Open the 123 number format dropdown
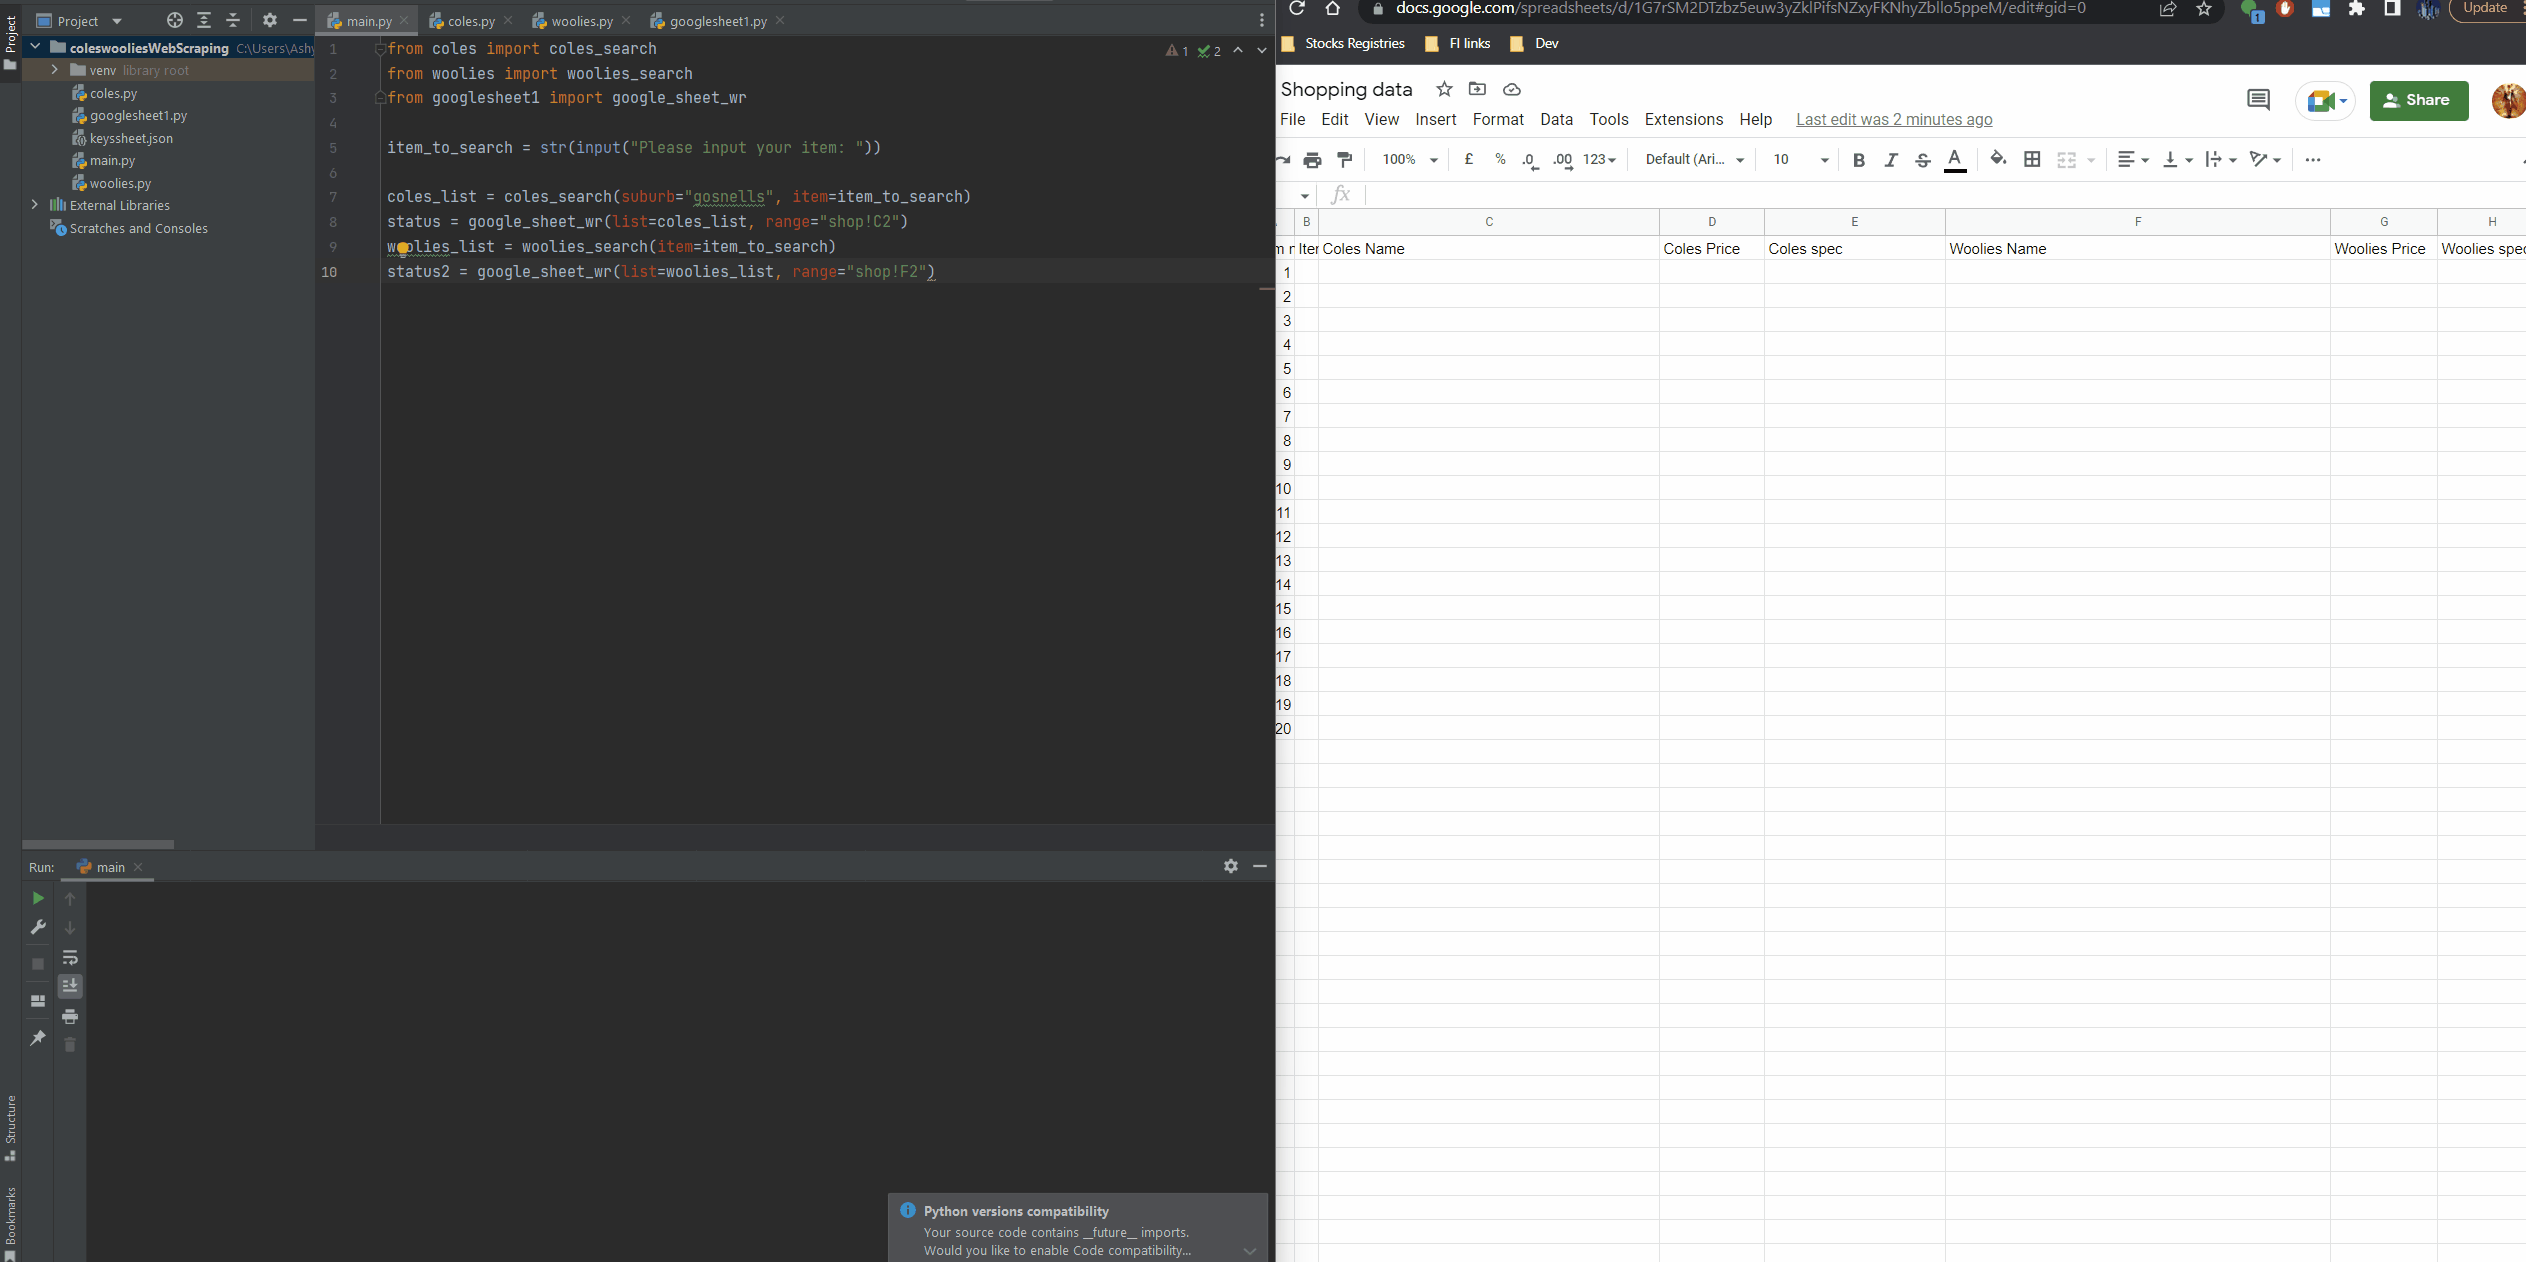Image resolution: width=2526 pixels, height=1262 pixels. coord(1600,160)
